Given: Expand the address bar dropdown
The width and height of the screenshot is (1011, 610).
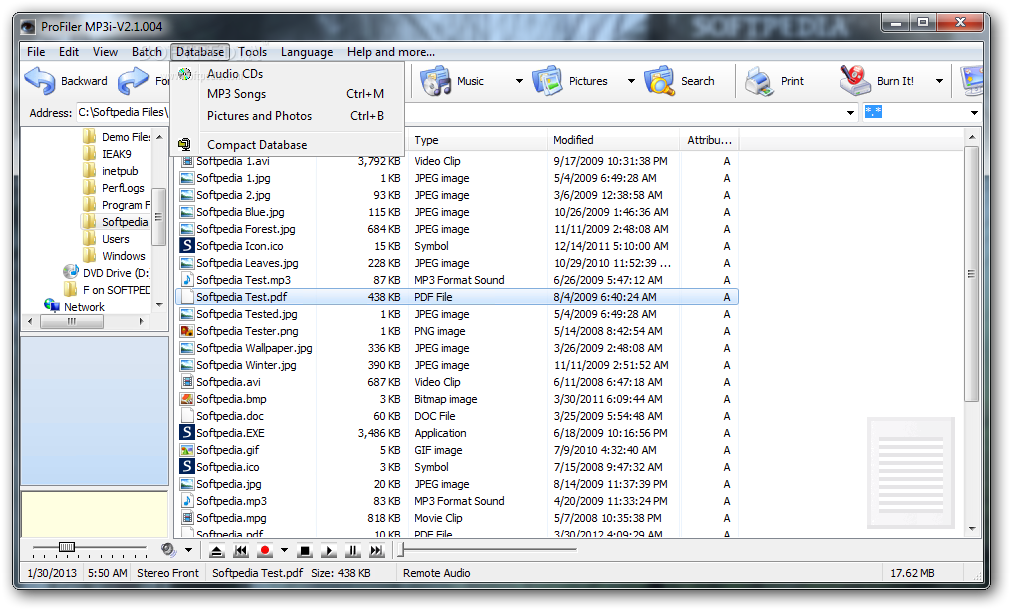Looking at the screenshot, I should [850, 113].
